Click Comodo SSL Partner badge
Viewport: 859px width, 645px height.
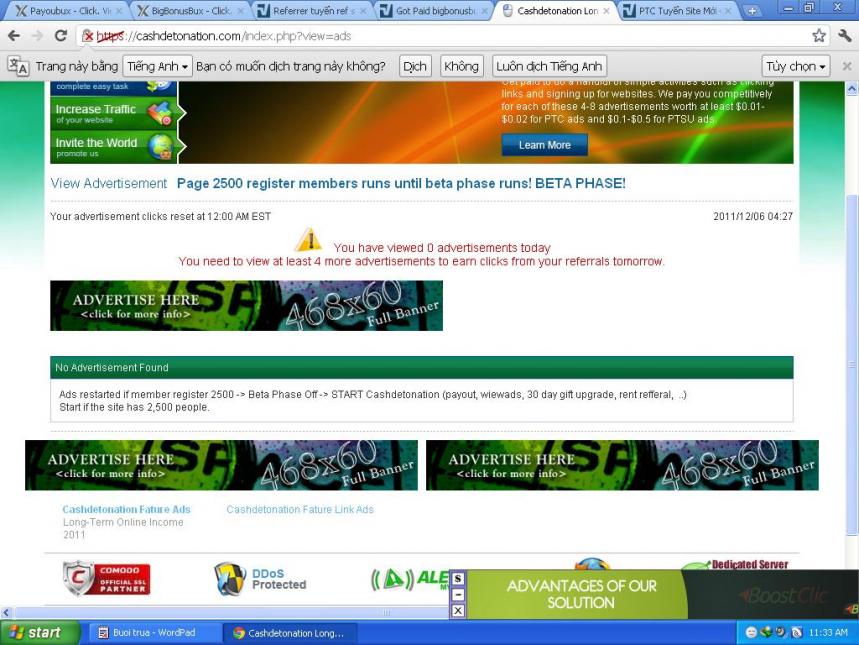point(107,579)
